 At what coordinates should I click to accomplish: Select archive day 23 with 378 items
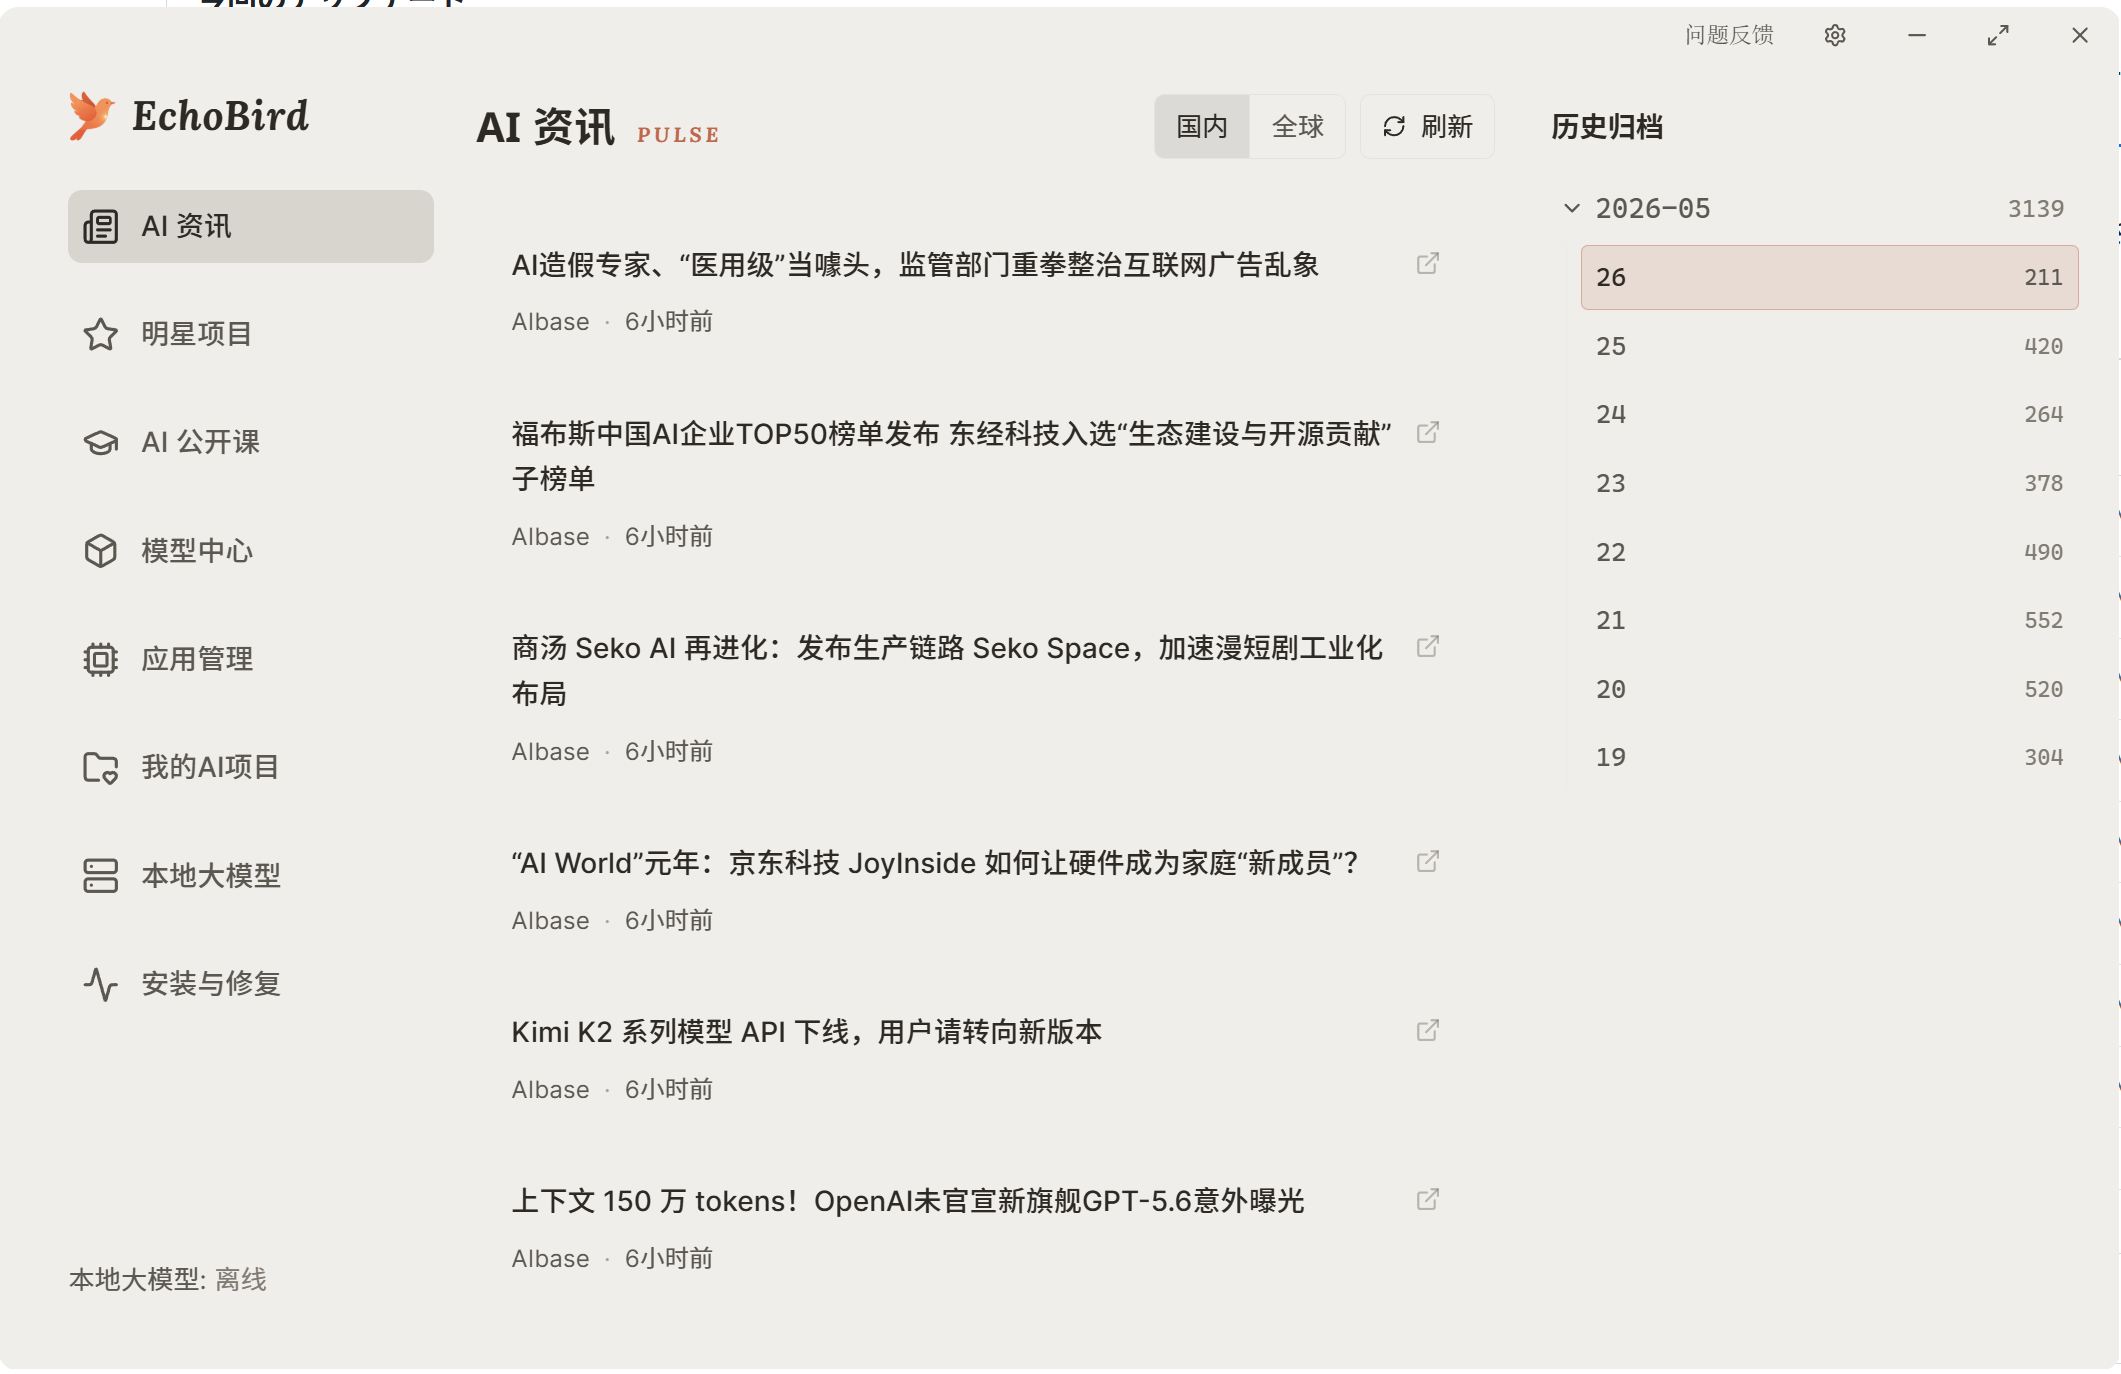click(x=1829, y=483)
